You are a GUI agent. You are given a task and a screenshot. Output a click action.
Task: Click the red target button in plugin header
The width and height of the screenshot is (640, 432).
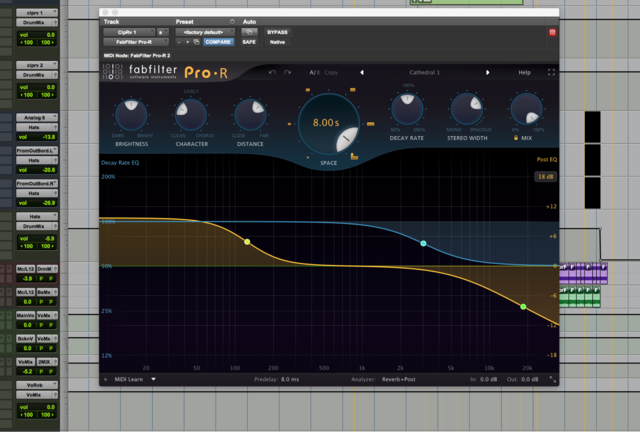click(552, 32)
